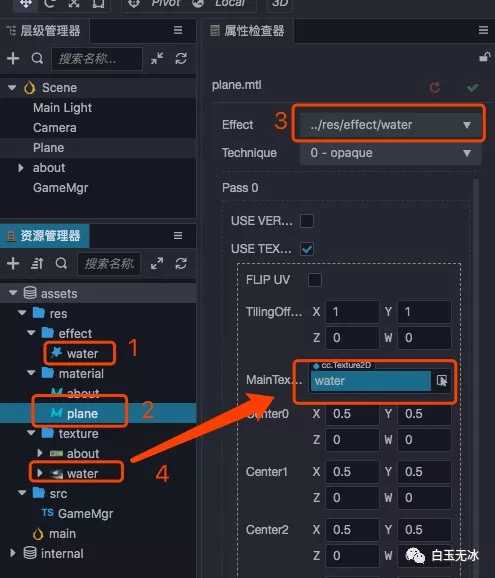The image size is (495, 578).
Task: Collapse the res folder arrow
Action: pyautogui.click(x=22, y=313)
